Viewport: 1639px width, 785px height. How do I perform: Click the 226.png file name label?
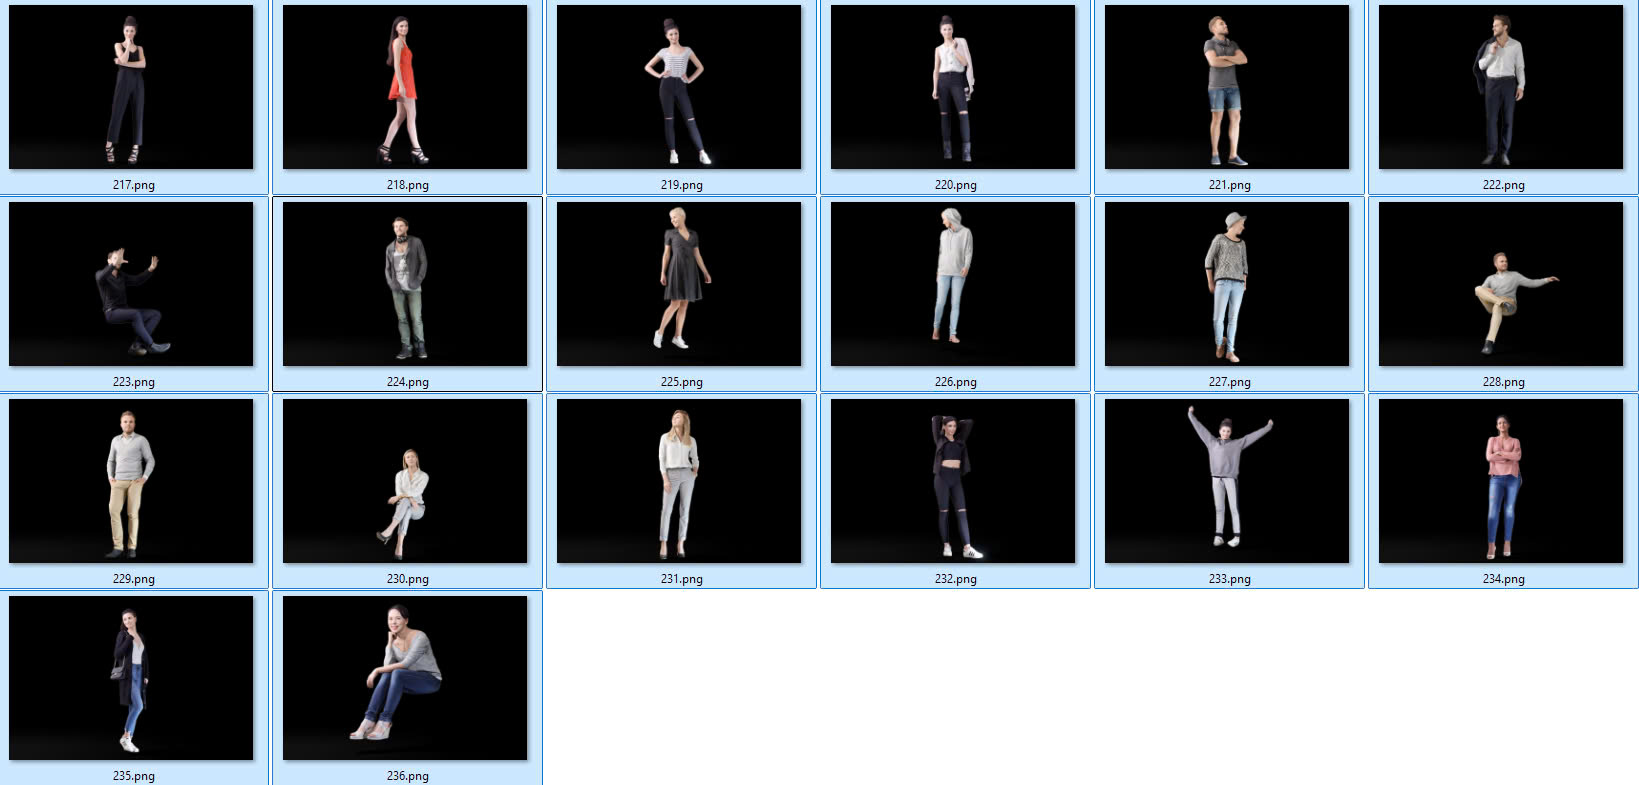pos(955,382)
